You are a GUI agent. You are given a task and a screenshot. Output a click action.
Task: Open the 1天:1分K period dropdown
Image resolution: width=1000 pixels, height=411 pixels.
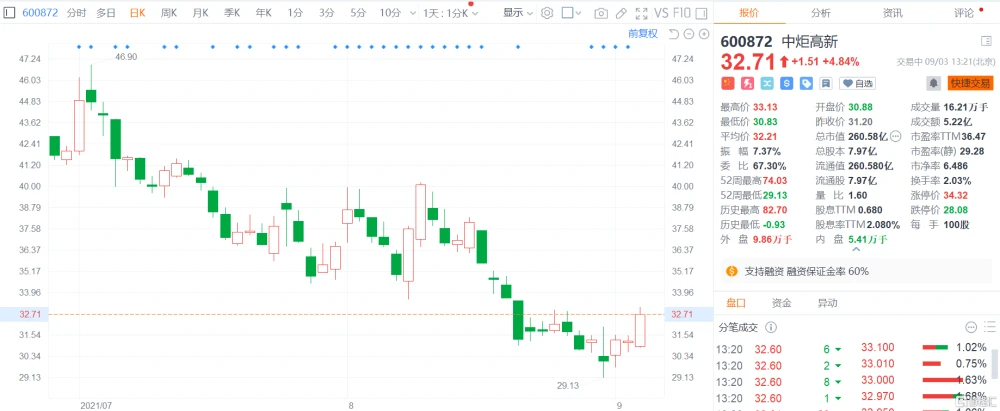[x=450, y=13]
